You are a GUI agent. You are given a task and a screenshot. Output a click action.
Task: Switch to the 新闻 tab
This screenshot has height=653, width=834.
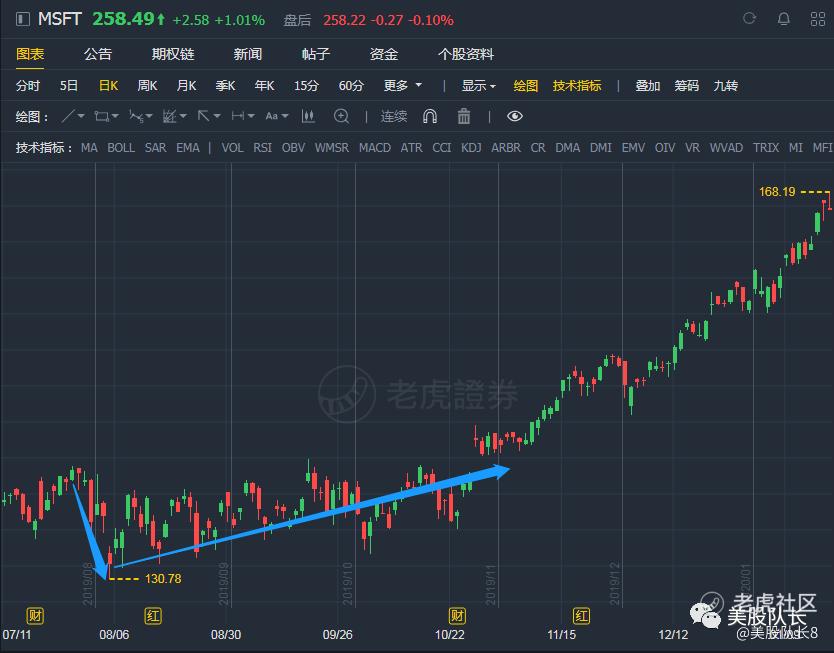tap(247, 54)
